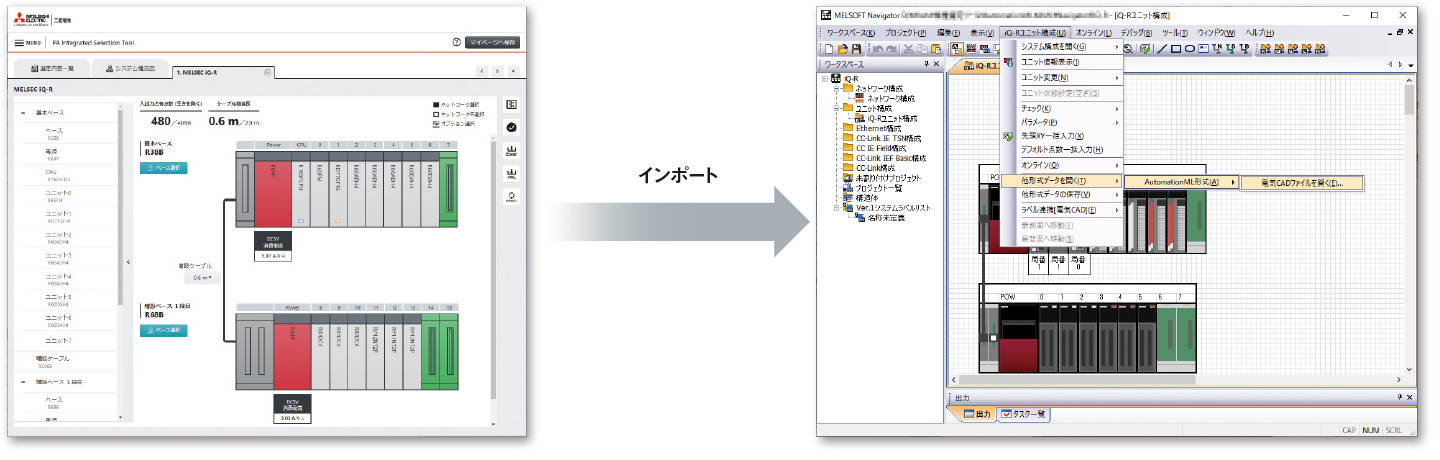Click the list panel icon atop right sidebar
The image size is (1440, 460).
point(511,104)
